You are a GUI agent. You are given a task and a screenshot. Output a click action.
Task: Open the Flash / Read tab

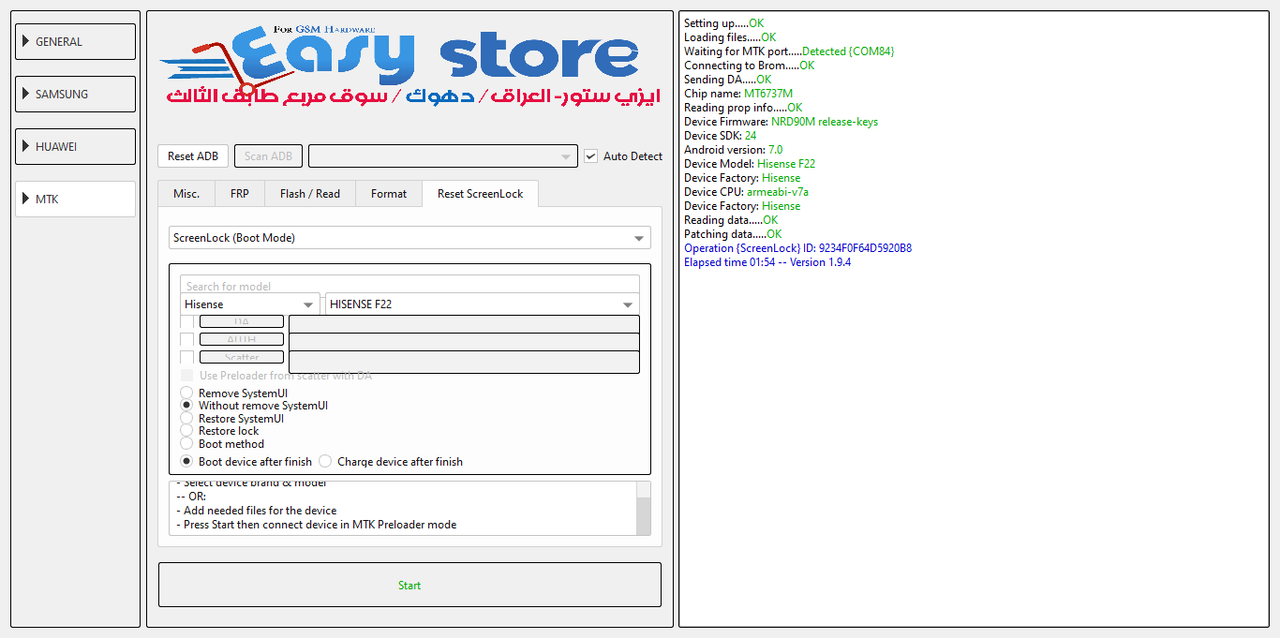coord(310,194)
